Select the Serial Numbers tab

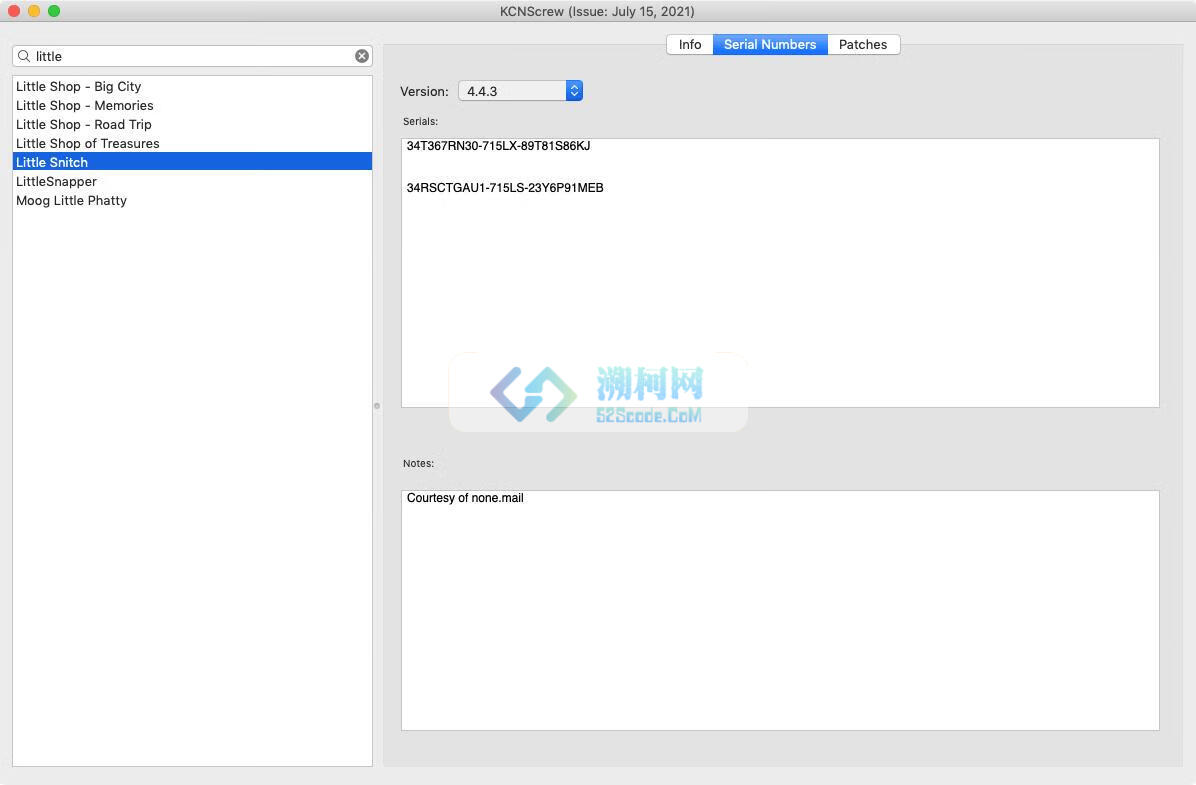770,44
